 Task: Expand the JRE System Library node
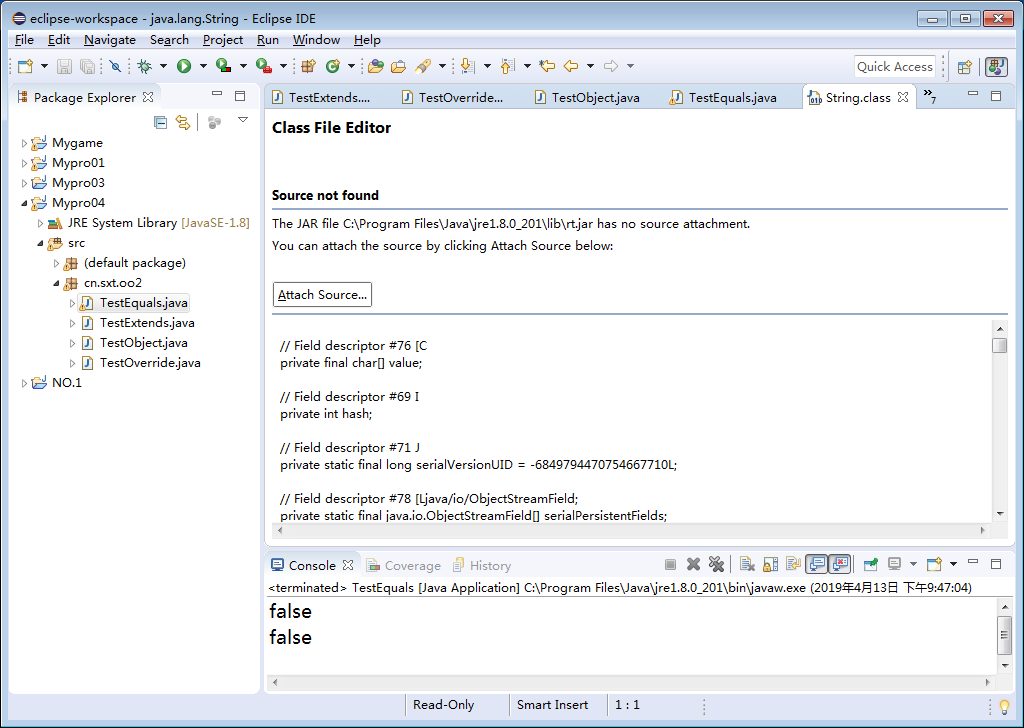40,223
